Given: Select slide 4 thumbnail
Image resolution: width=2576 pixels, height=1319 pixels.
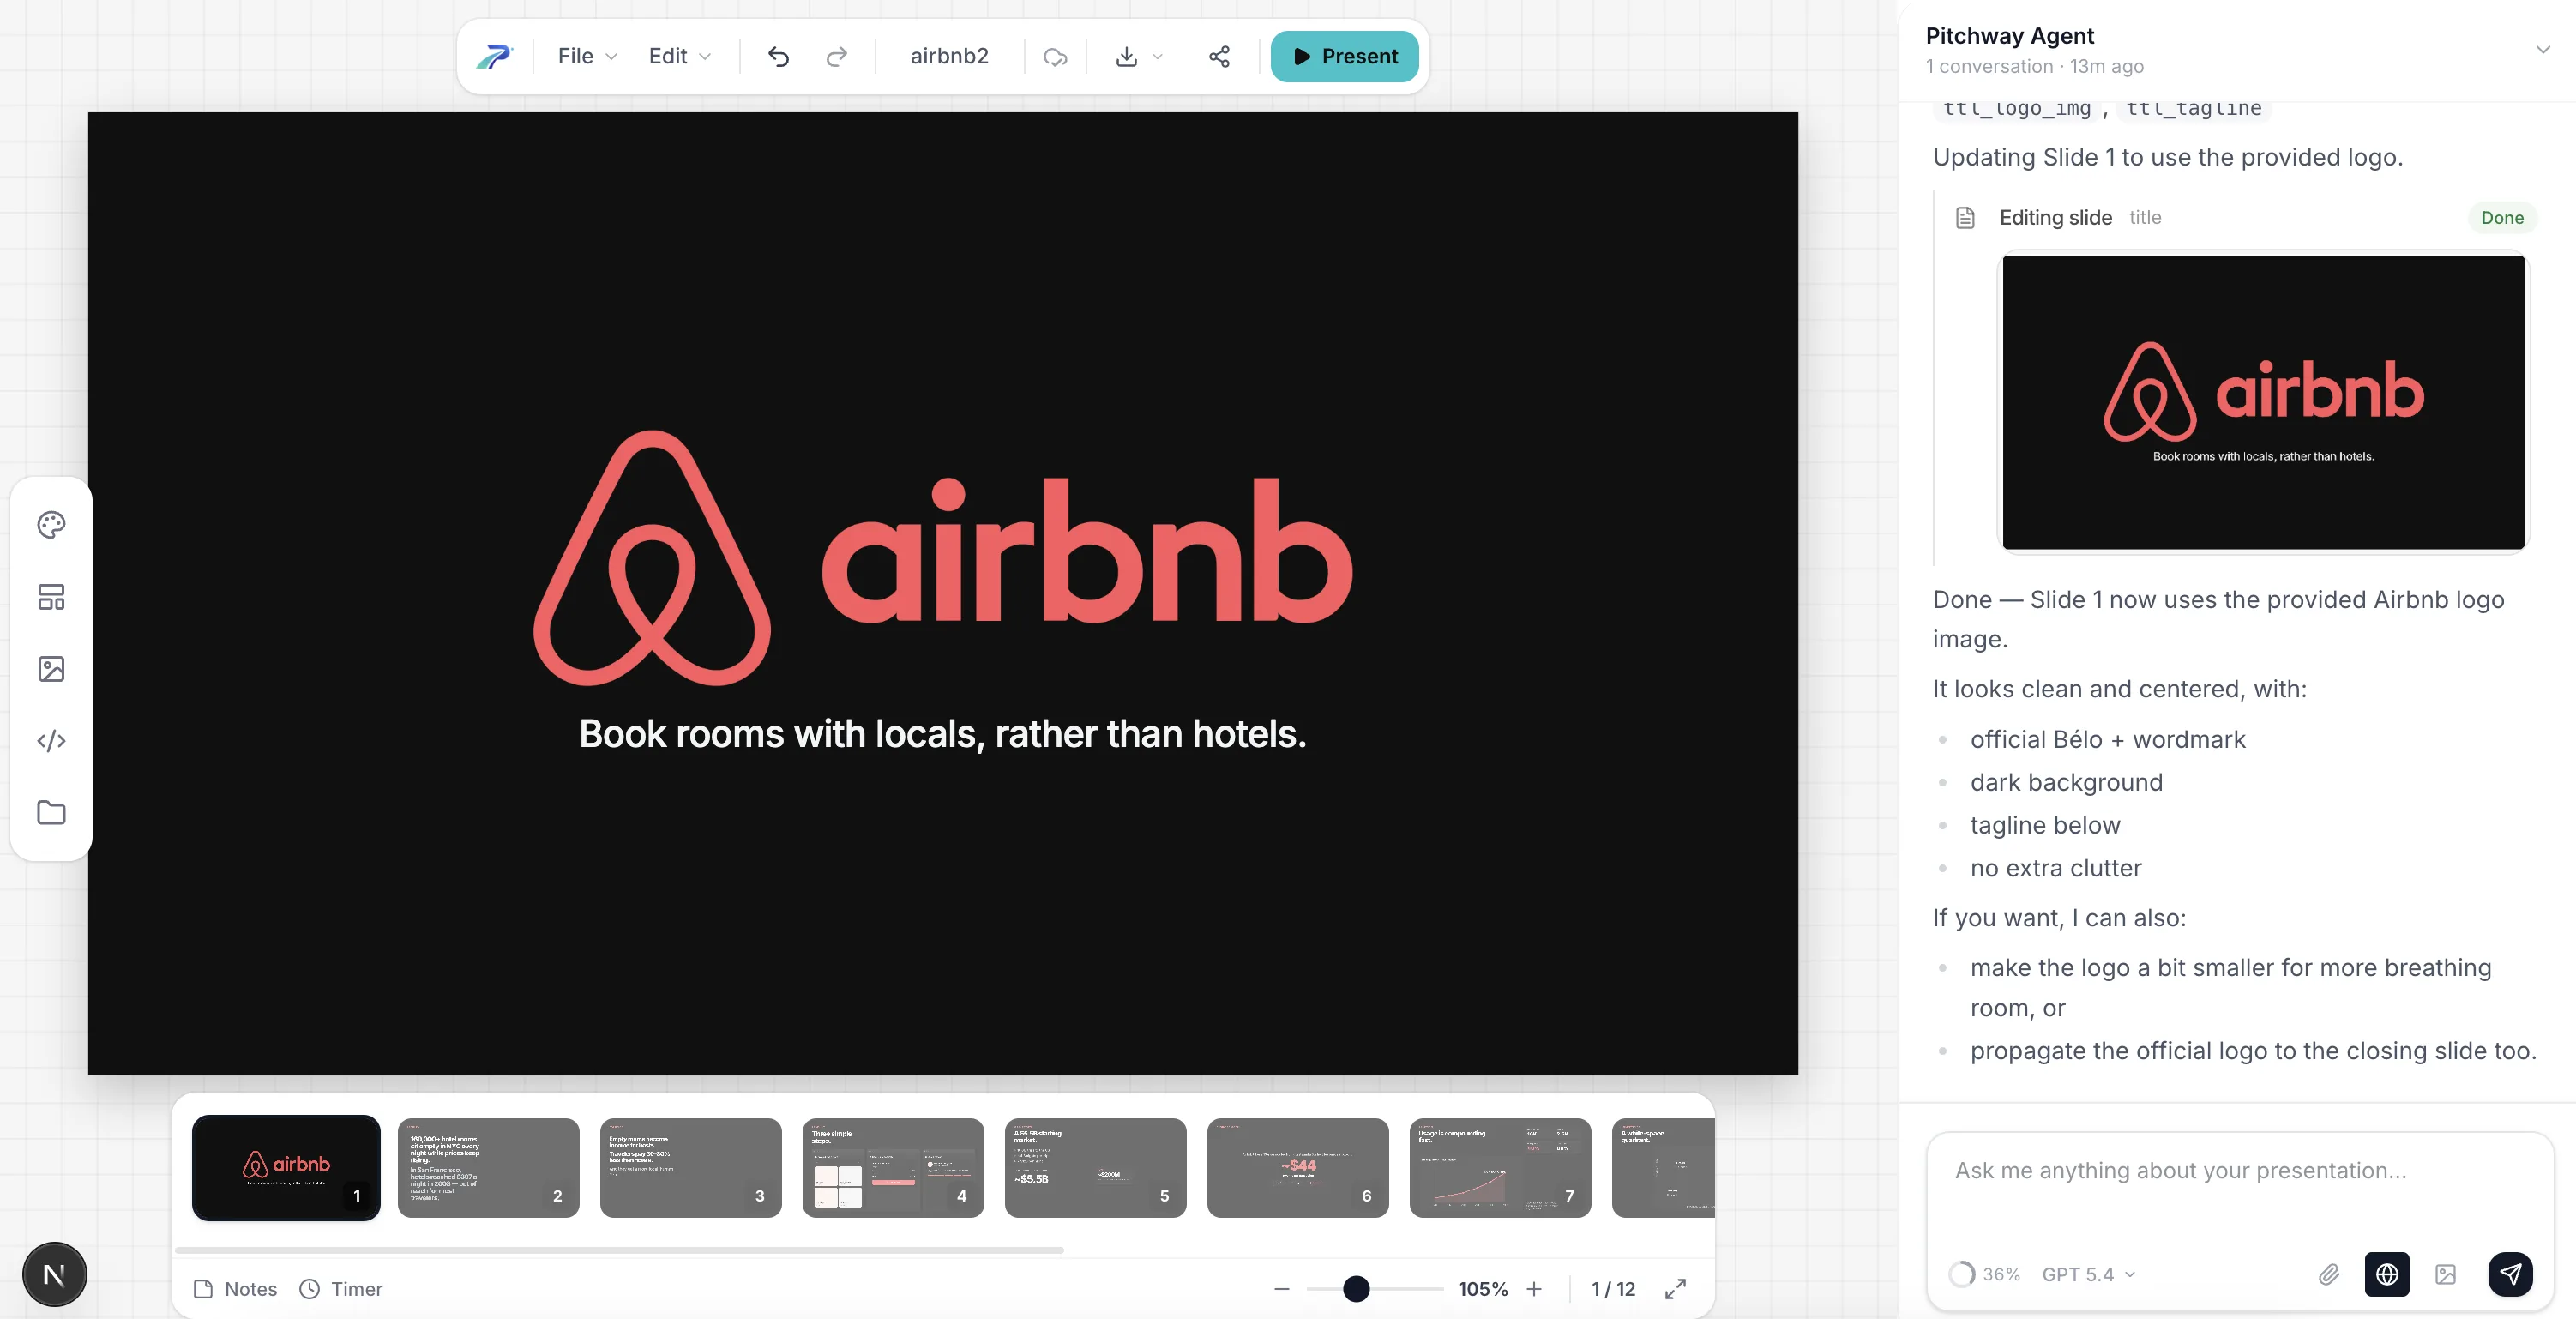Looking at the screenshot, I should (892, 1167).
